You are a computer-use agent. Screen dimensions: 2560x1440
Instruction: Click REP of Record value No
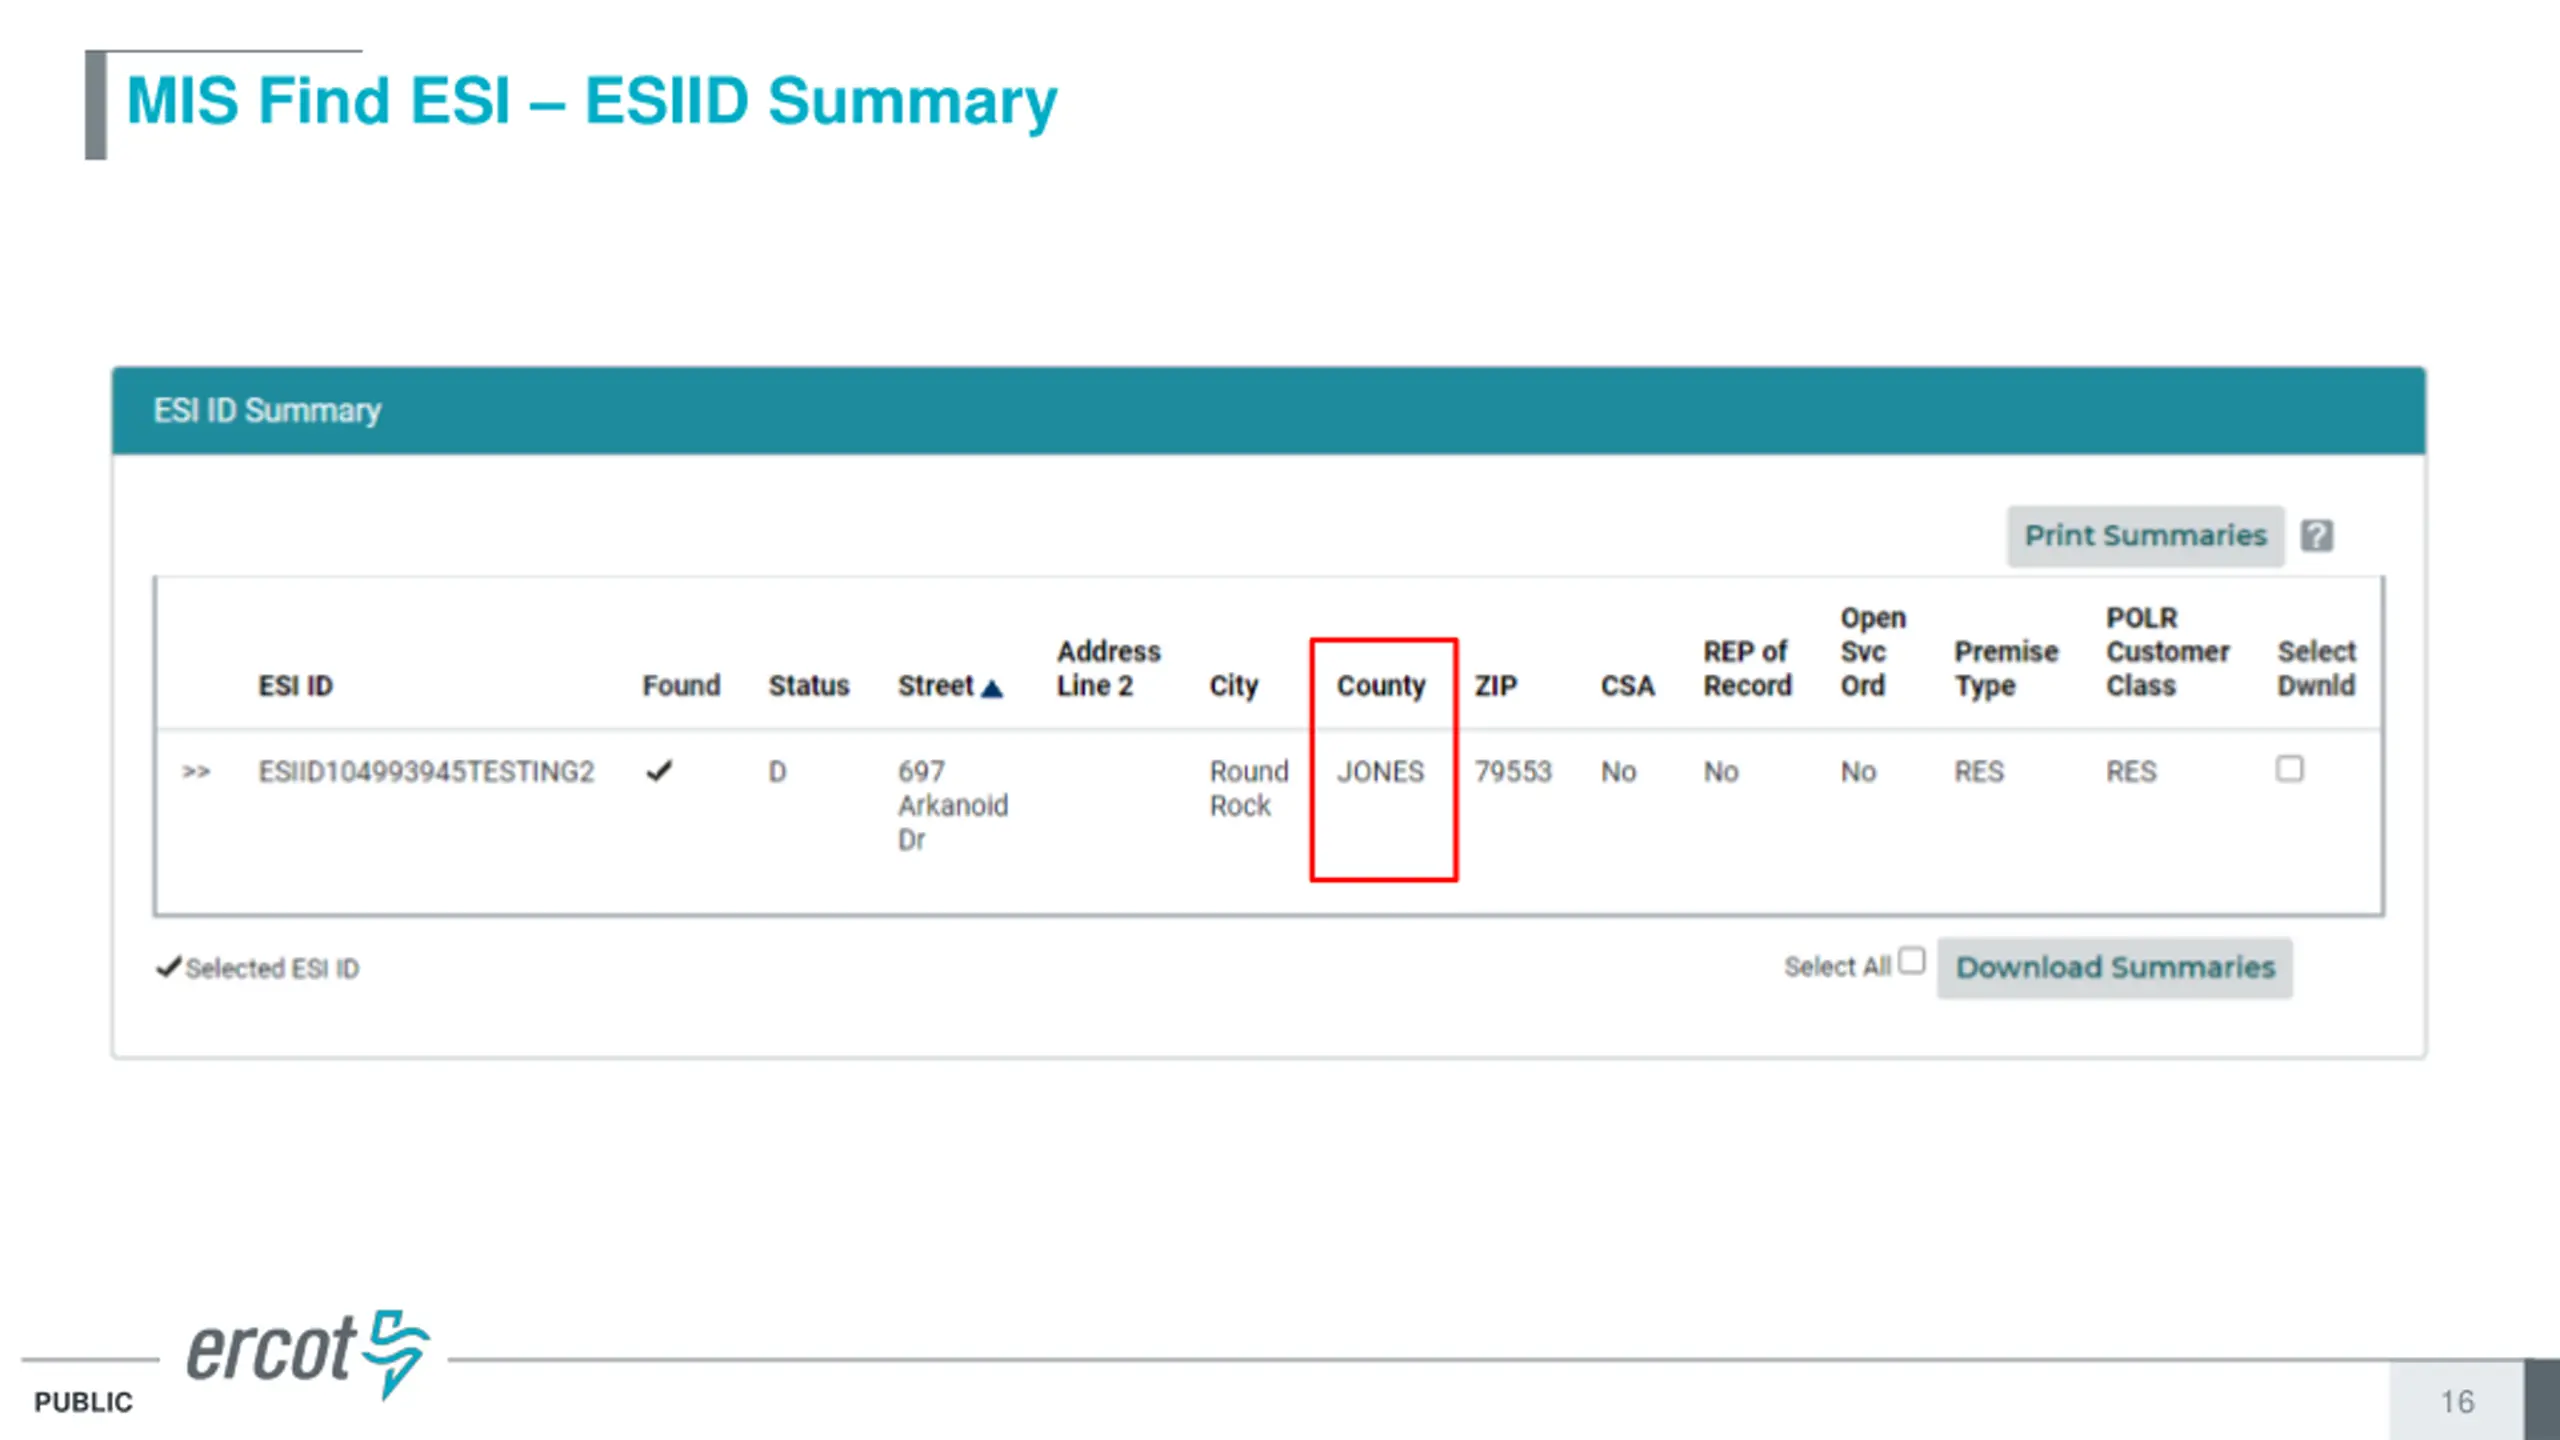pos(1721,772)
